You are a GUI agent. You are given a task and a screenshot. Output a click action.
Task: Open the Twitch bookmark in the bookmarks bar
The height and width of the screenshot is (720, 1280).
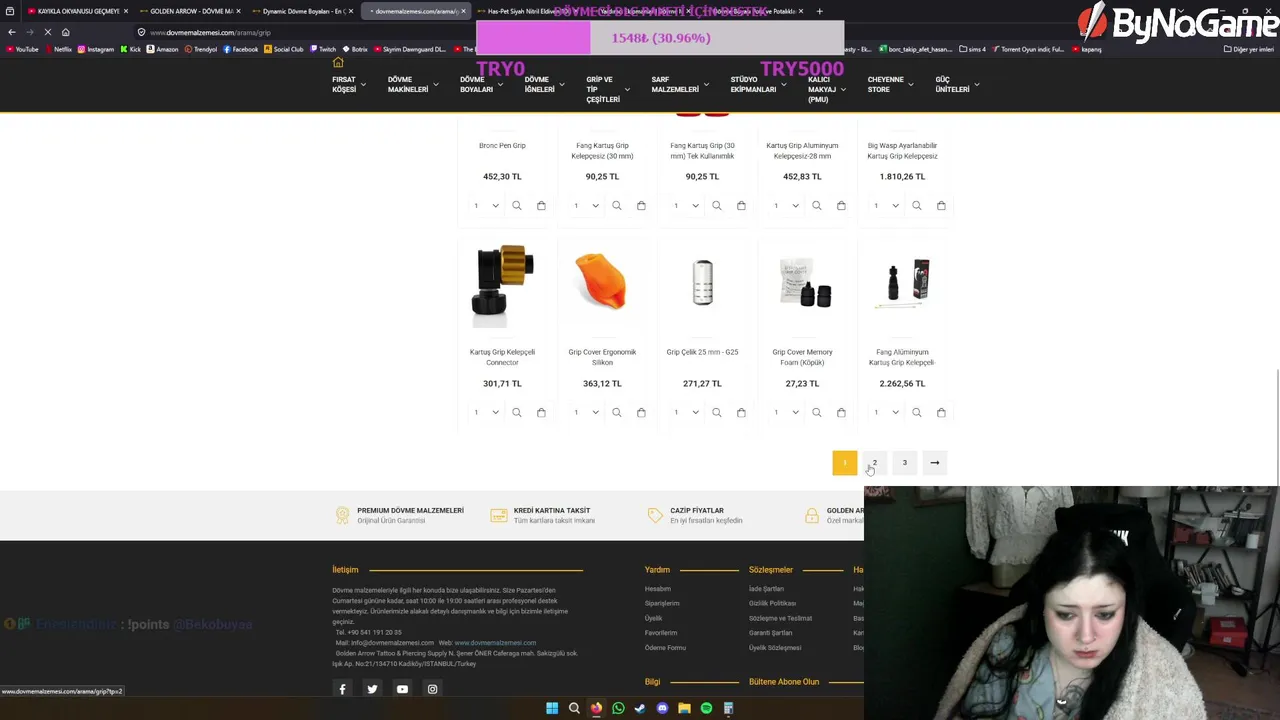point(322,49)
